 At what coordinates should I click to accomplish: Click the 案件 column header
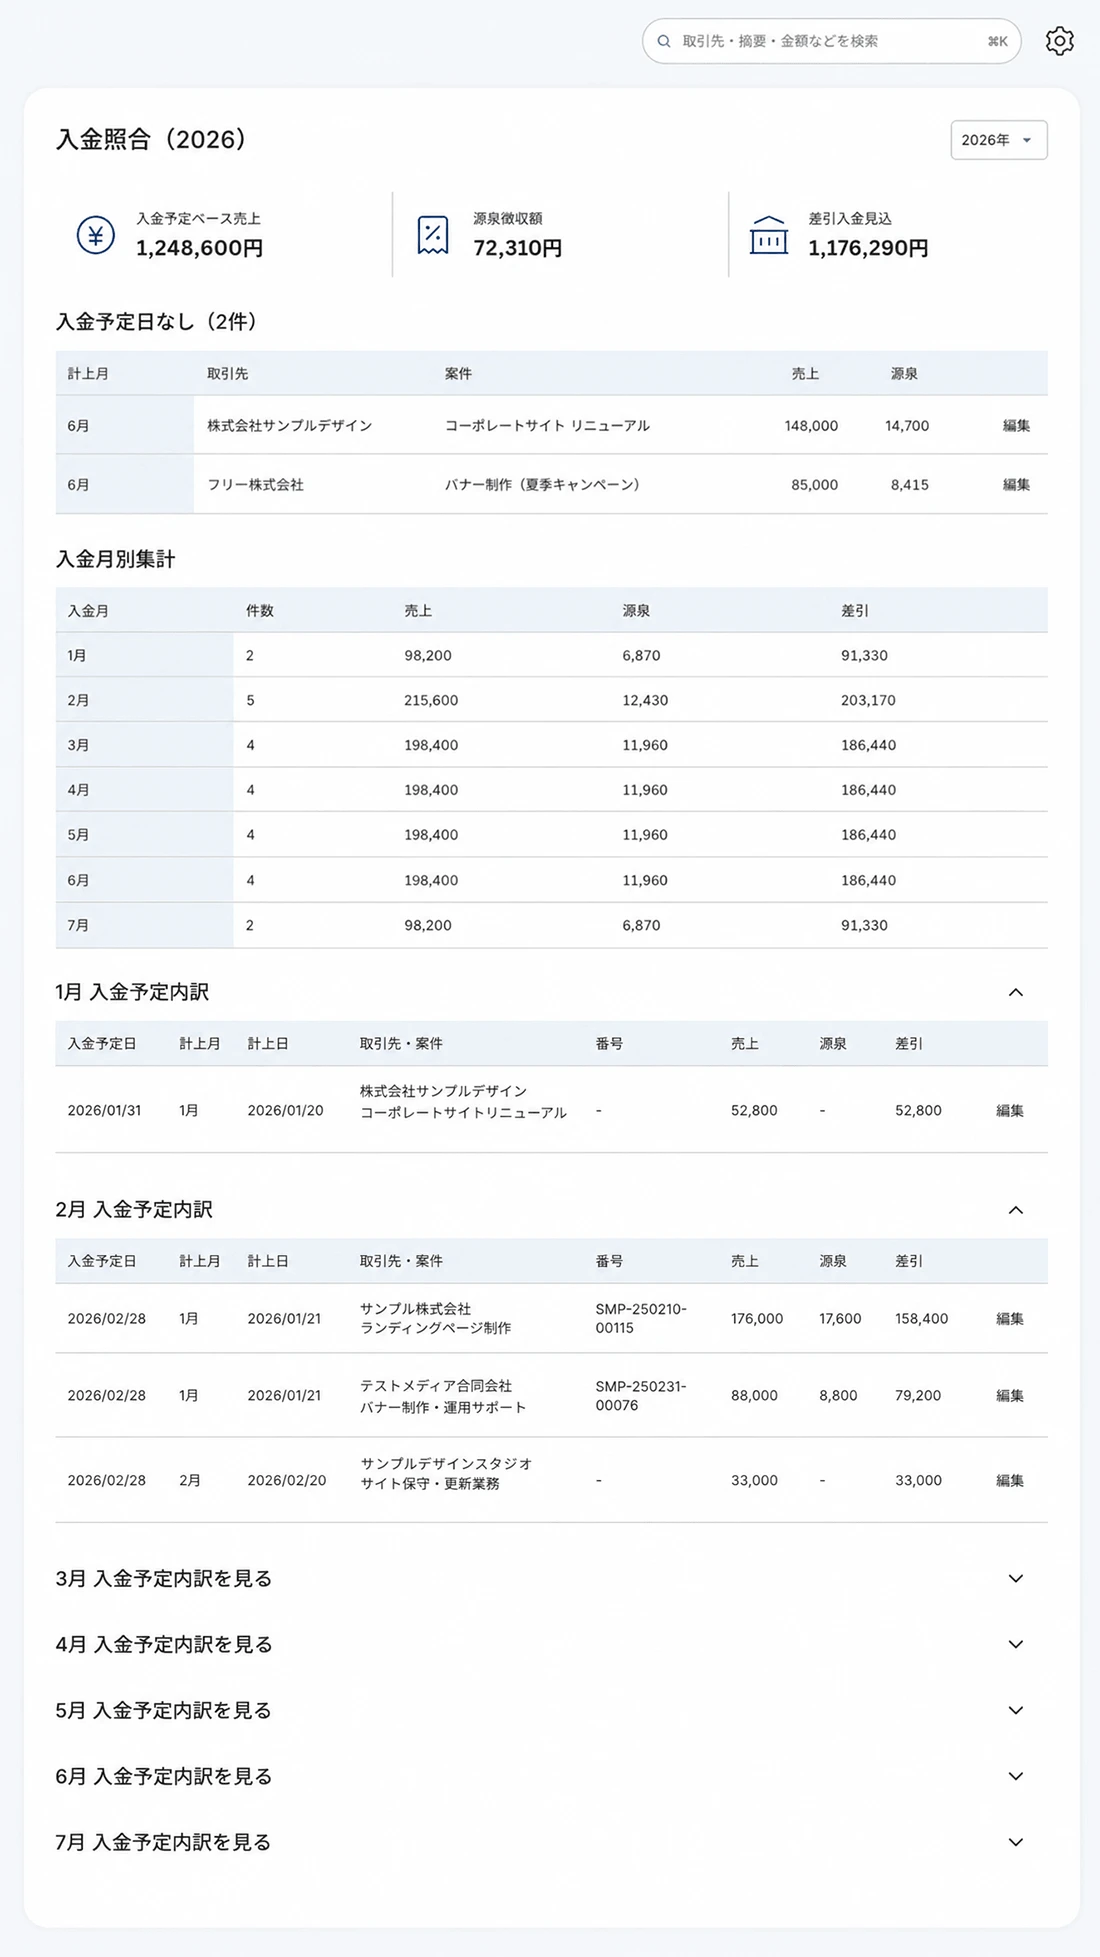(458, 373)
